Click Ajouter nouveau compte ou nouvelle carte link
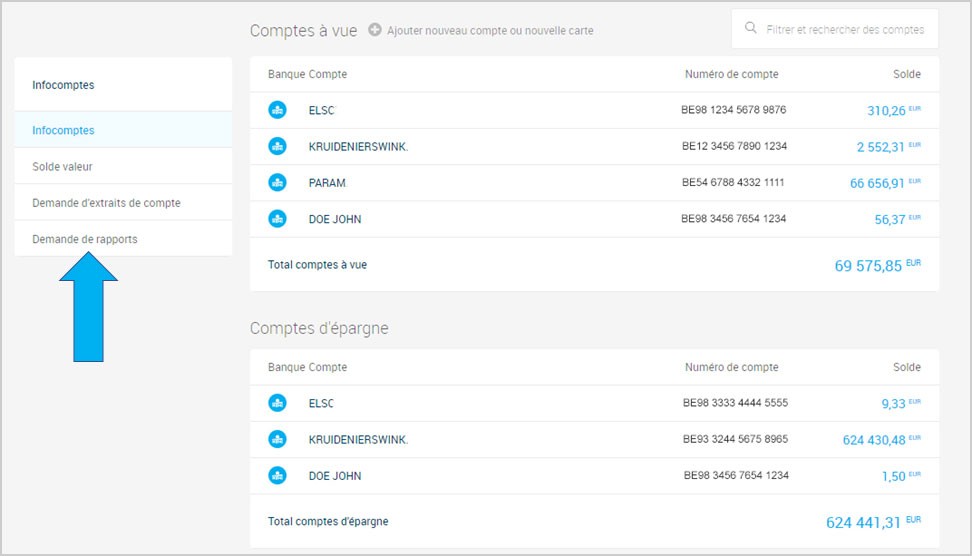 tap(490, 30)
